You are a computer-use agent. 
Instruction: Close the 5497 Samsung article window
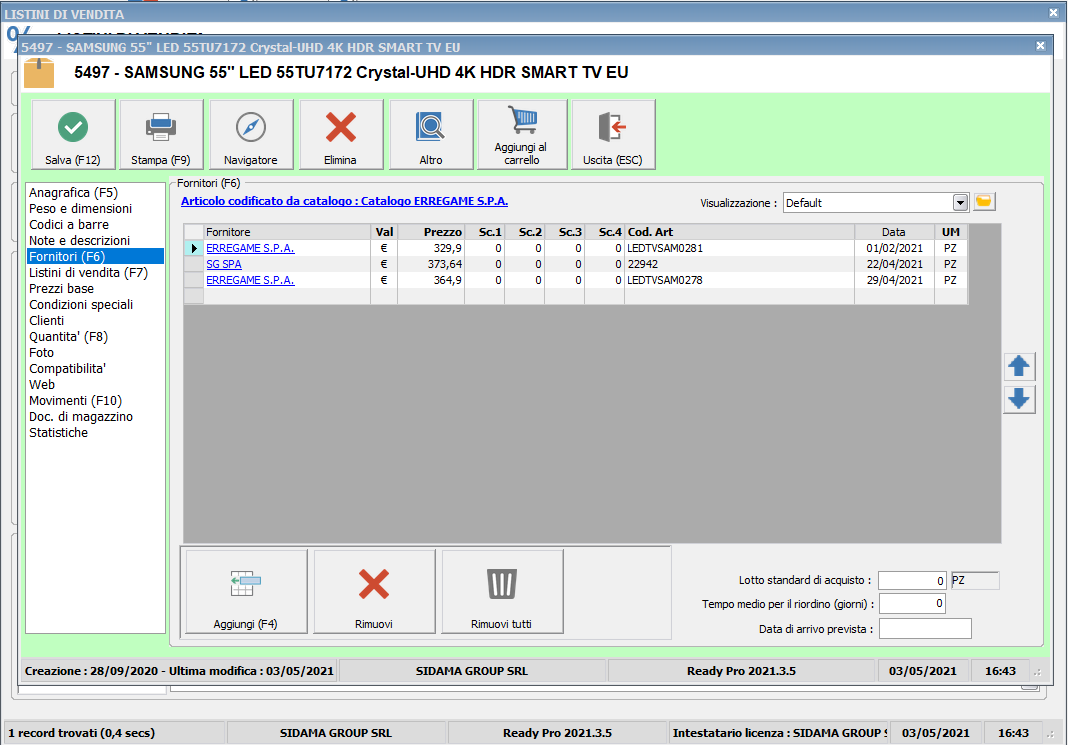pyautogui.click(x=1040, y=46)
